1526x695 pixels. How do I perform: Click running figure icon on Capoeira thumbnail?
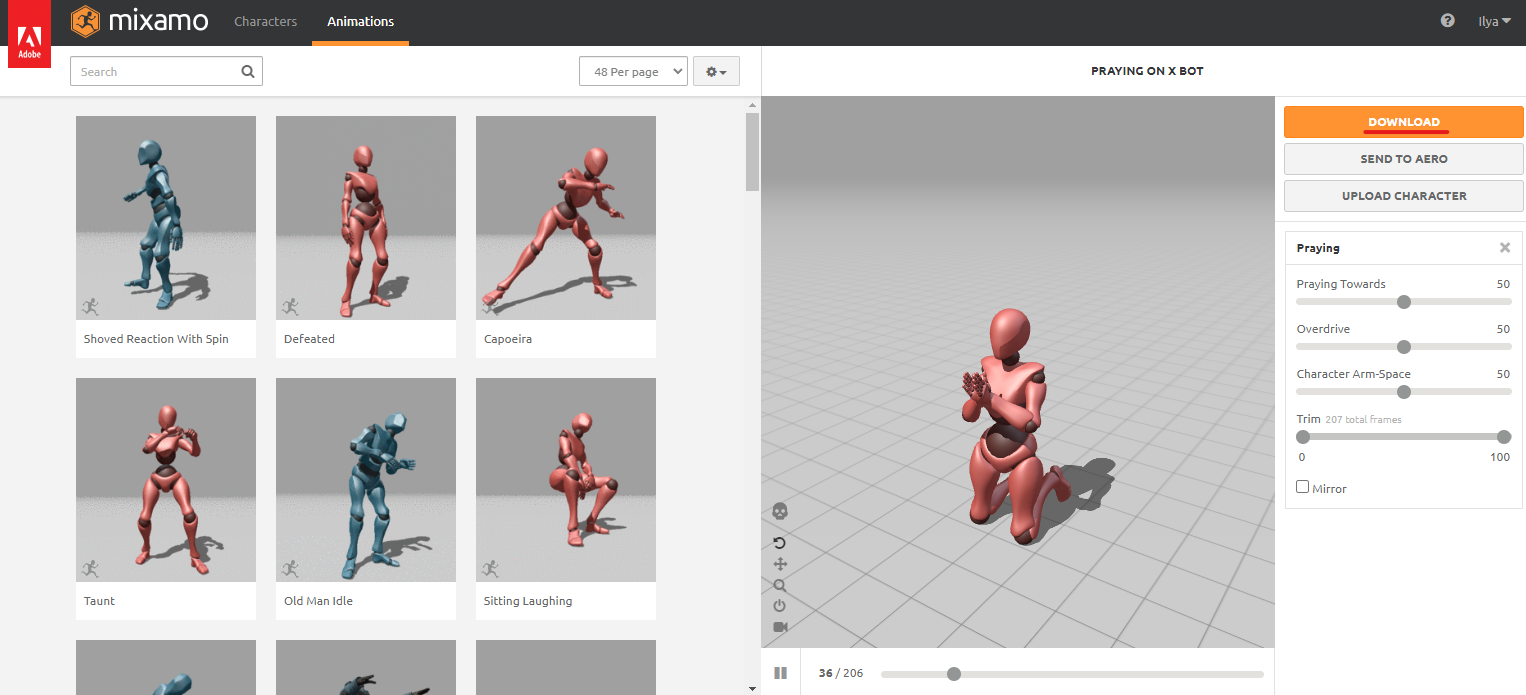click(490, 307)
